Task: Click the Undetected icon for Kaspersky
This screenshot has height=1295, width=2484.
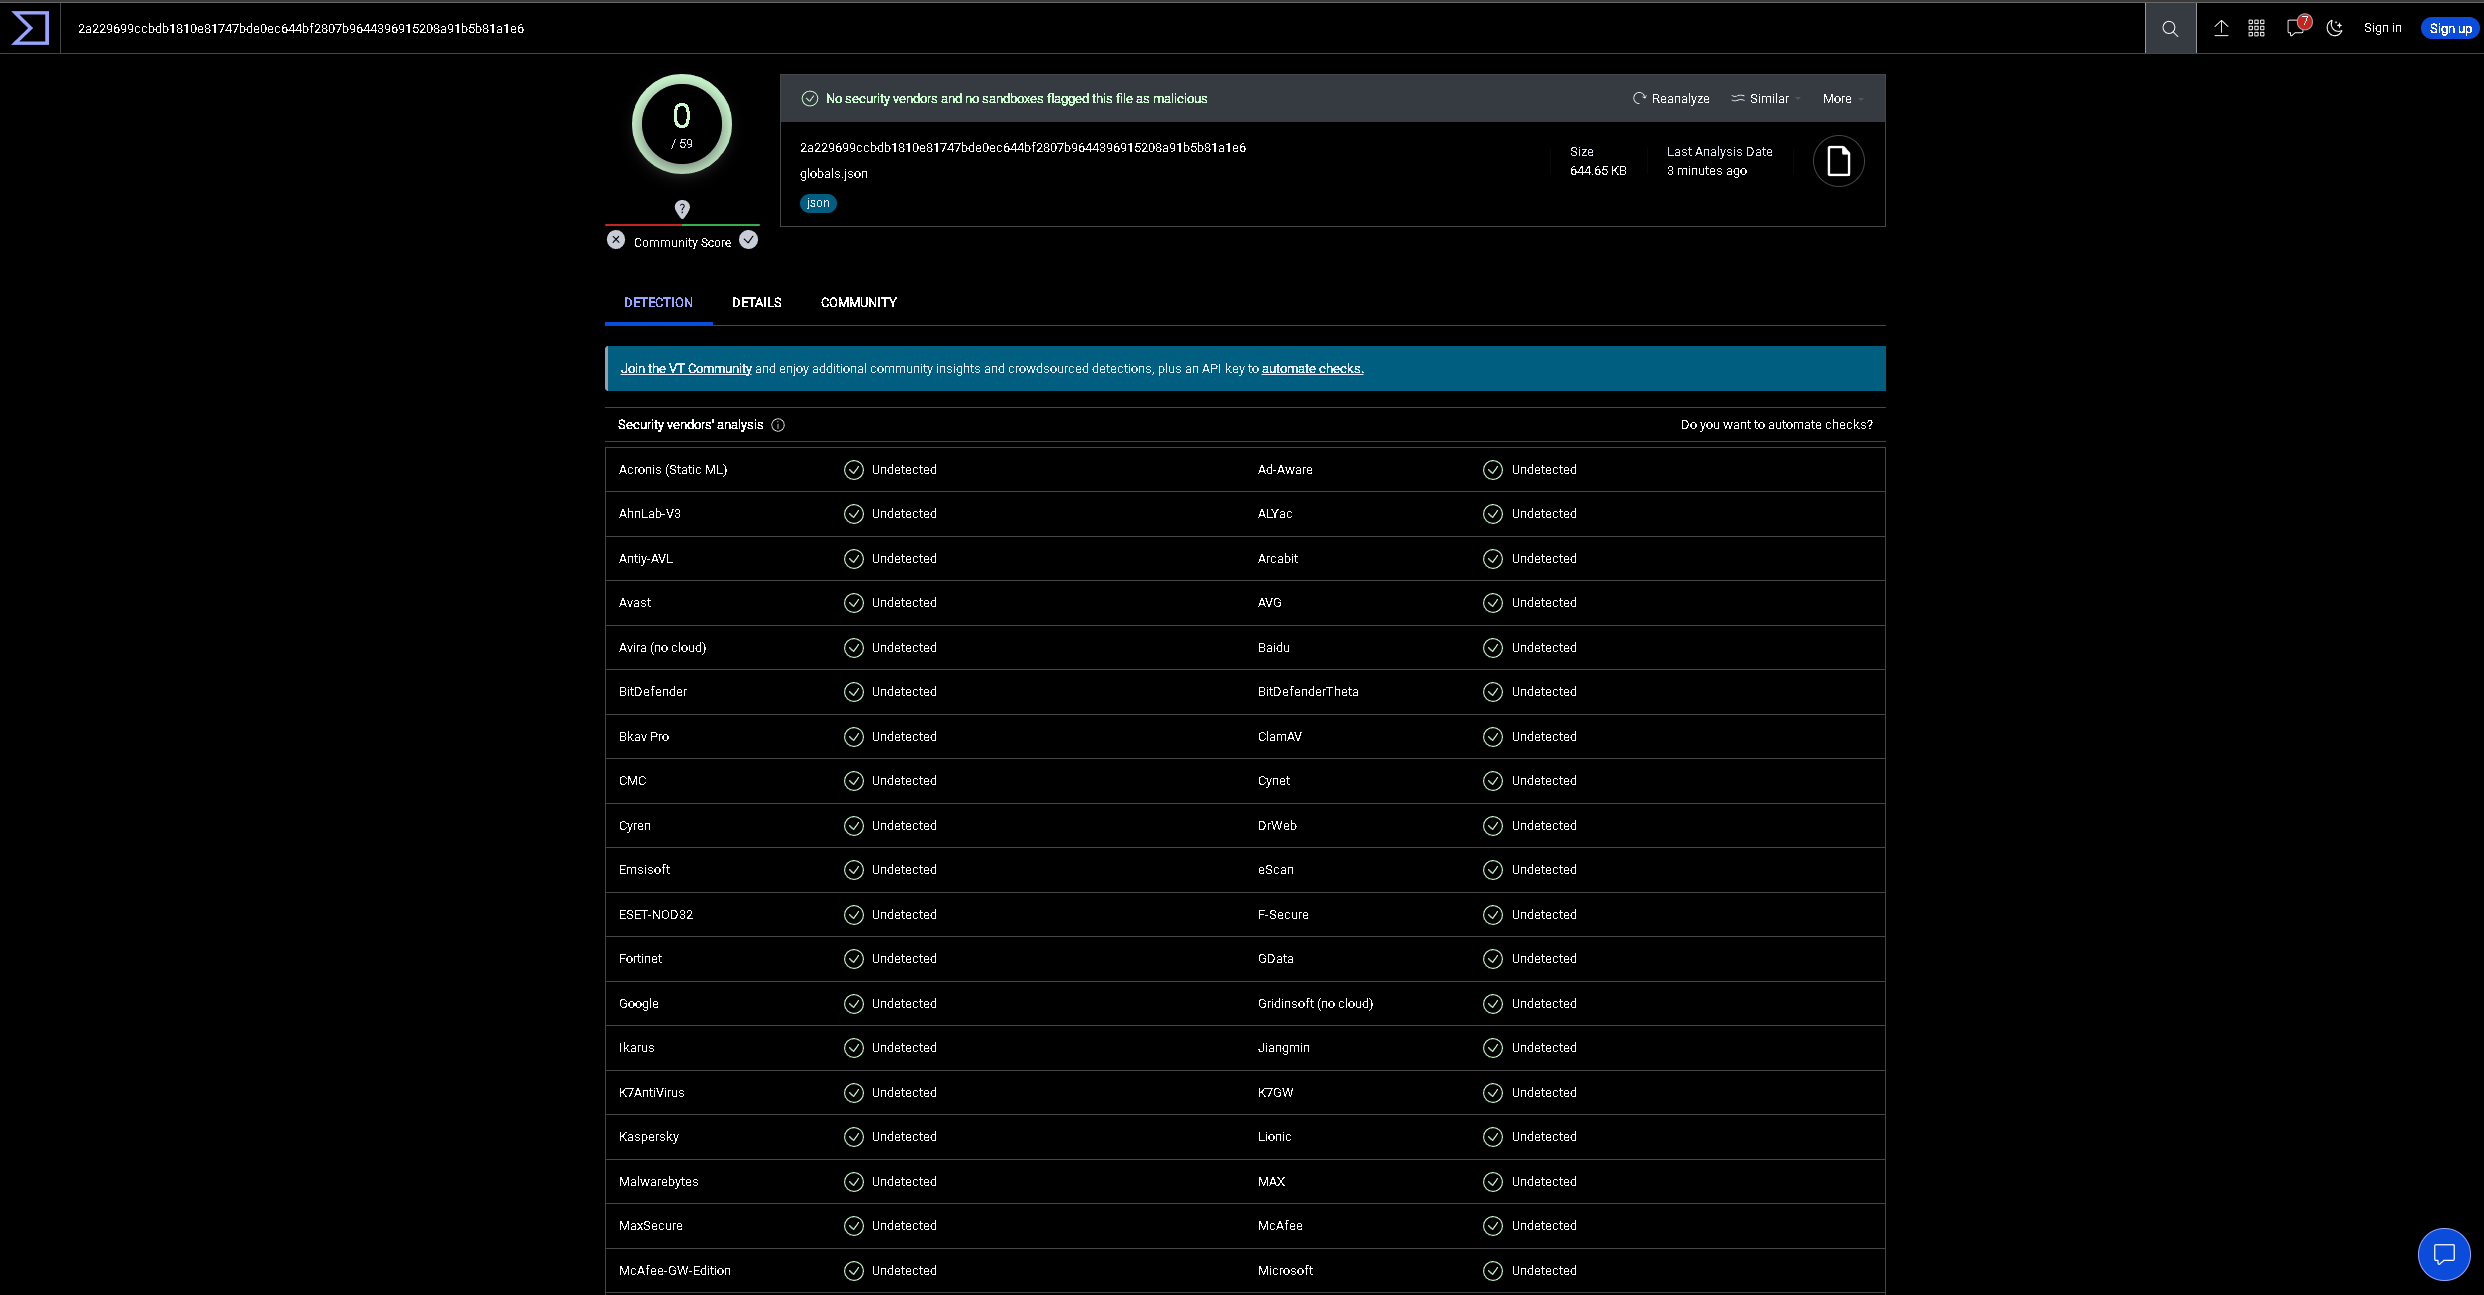Action: (853, 1137)
